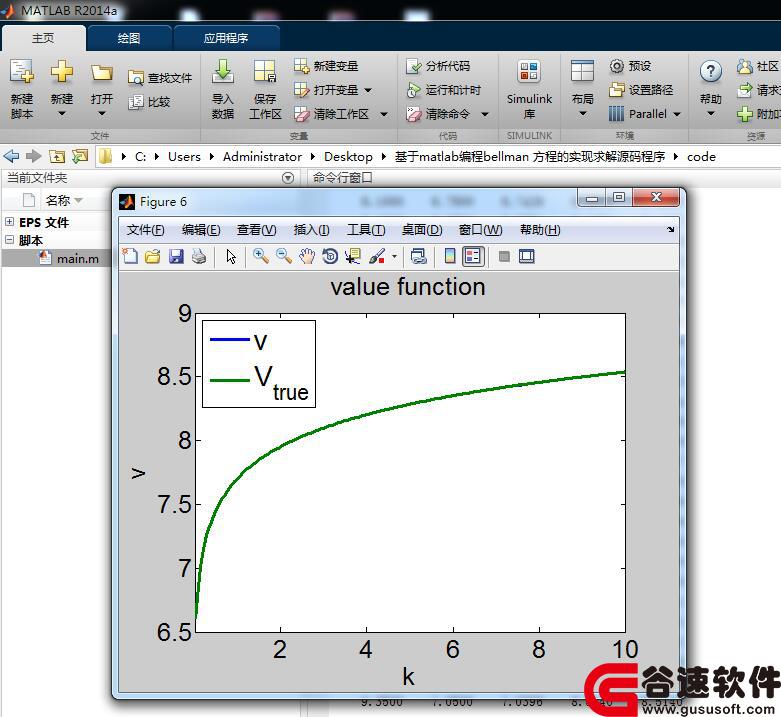The height and width of the screenshot is (717, 781).
Task: Open Desktop (桌面) menu in Figure 6
Action: (422, 230)
